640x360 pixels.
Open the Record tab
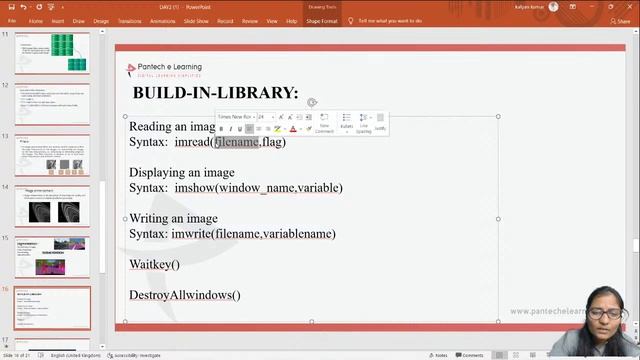point(225,21)
